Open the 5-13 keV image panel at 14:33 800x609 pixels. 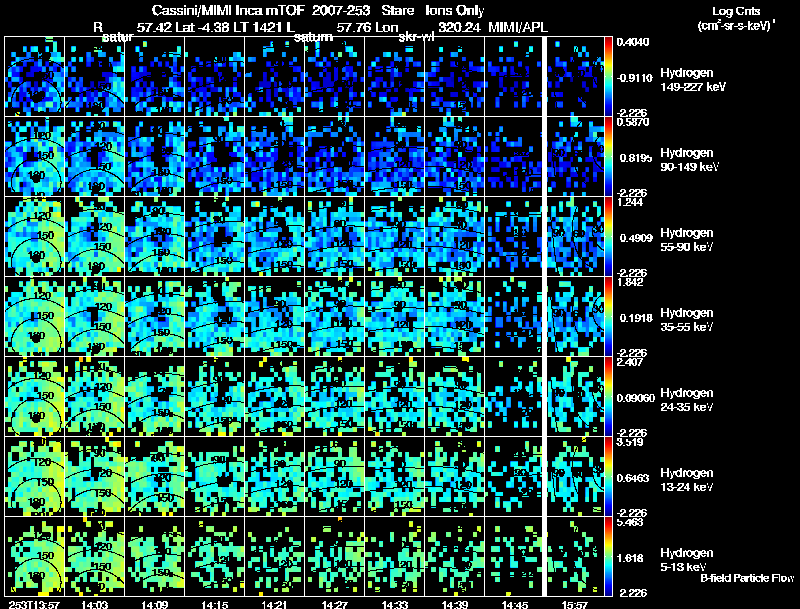click(x=394, y=556)
